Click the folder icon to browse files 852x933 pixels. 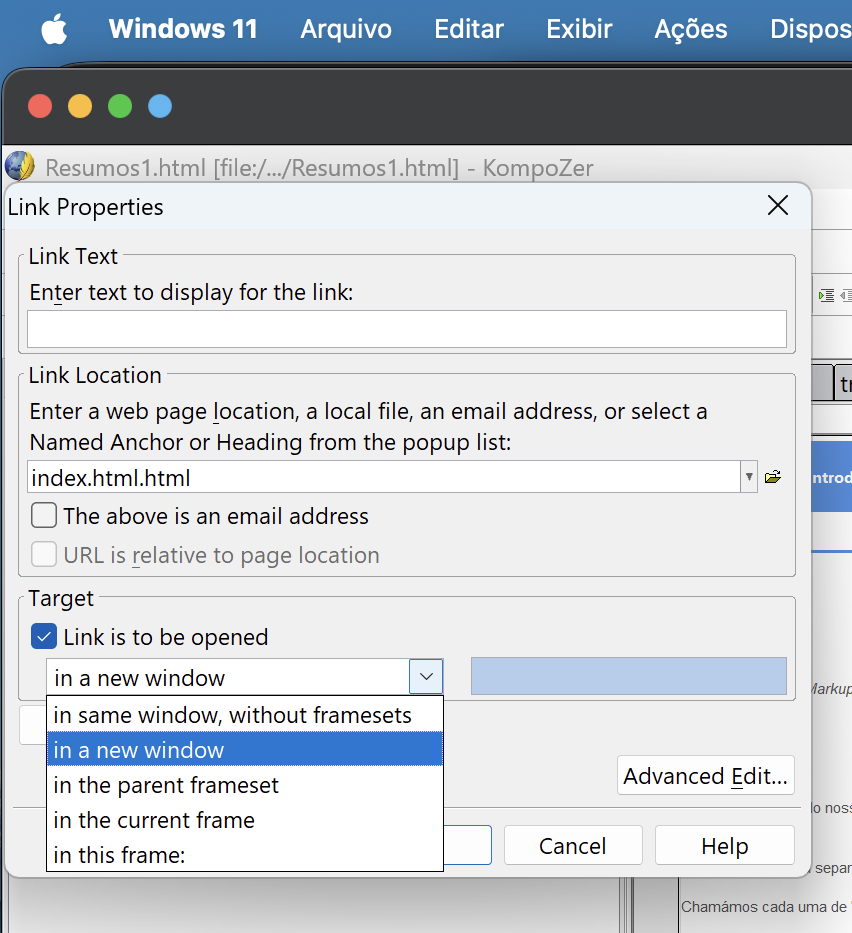coord(772,477)
